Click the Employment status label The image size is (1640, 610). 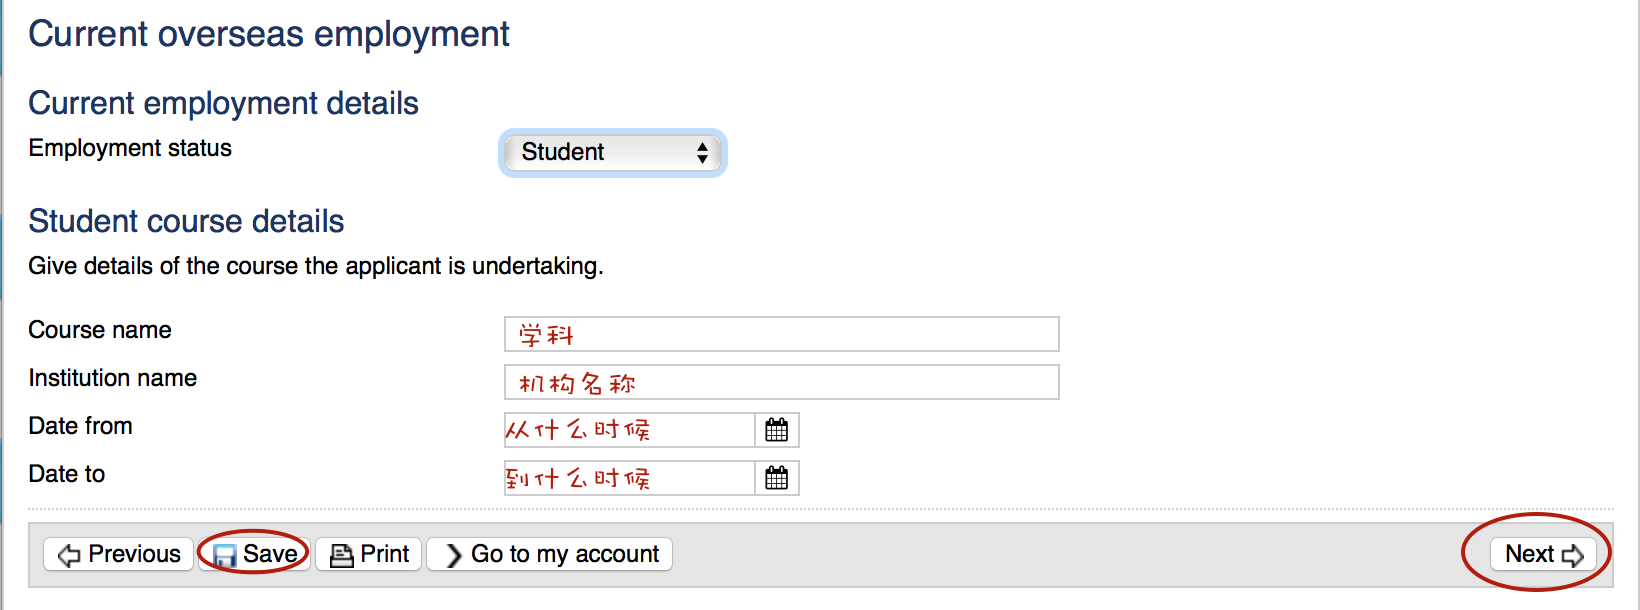tap(130, 148)
